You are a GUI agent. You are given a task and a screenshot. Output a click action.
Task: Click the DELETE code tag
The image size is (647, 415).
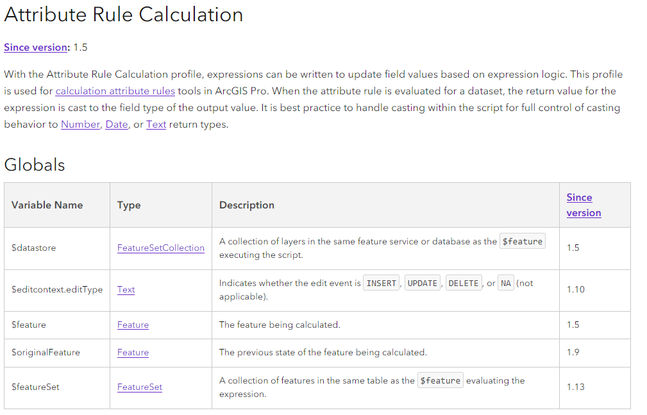click(x=464, y=283)
